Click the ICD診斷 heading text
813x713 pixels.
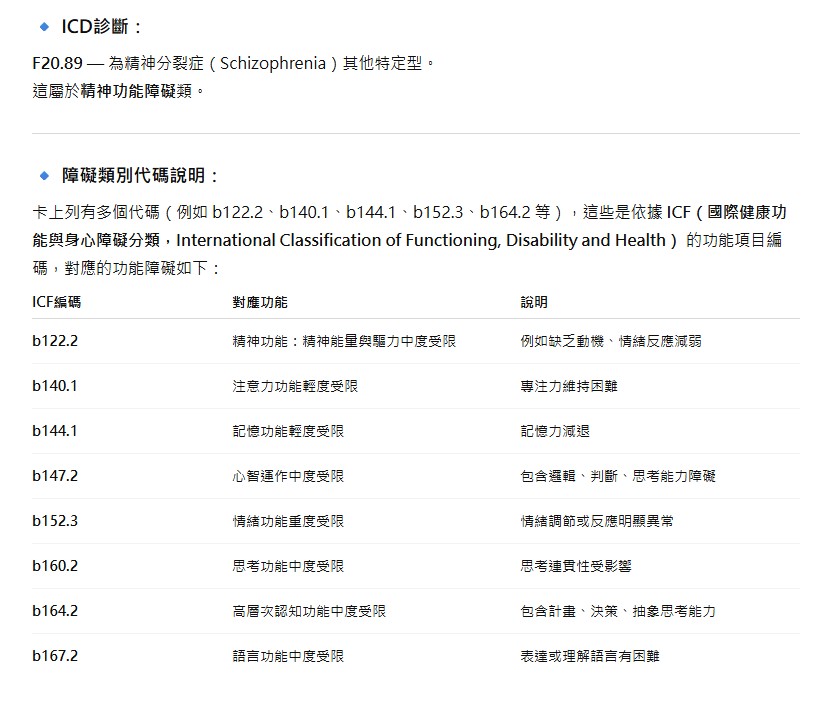coord(102,26)
